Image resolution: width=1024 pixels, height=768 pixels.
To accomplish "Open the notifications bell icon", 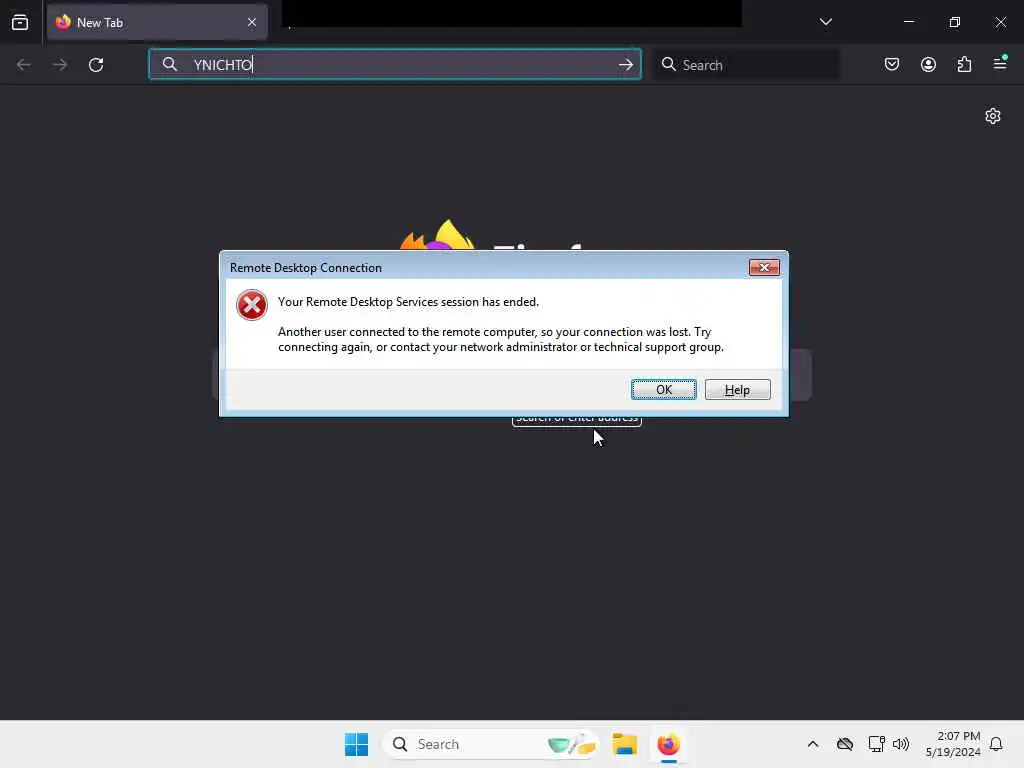I will (996, 744).
